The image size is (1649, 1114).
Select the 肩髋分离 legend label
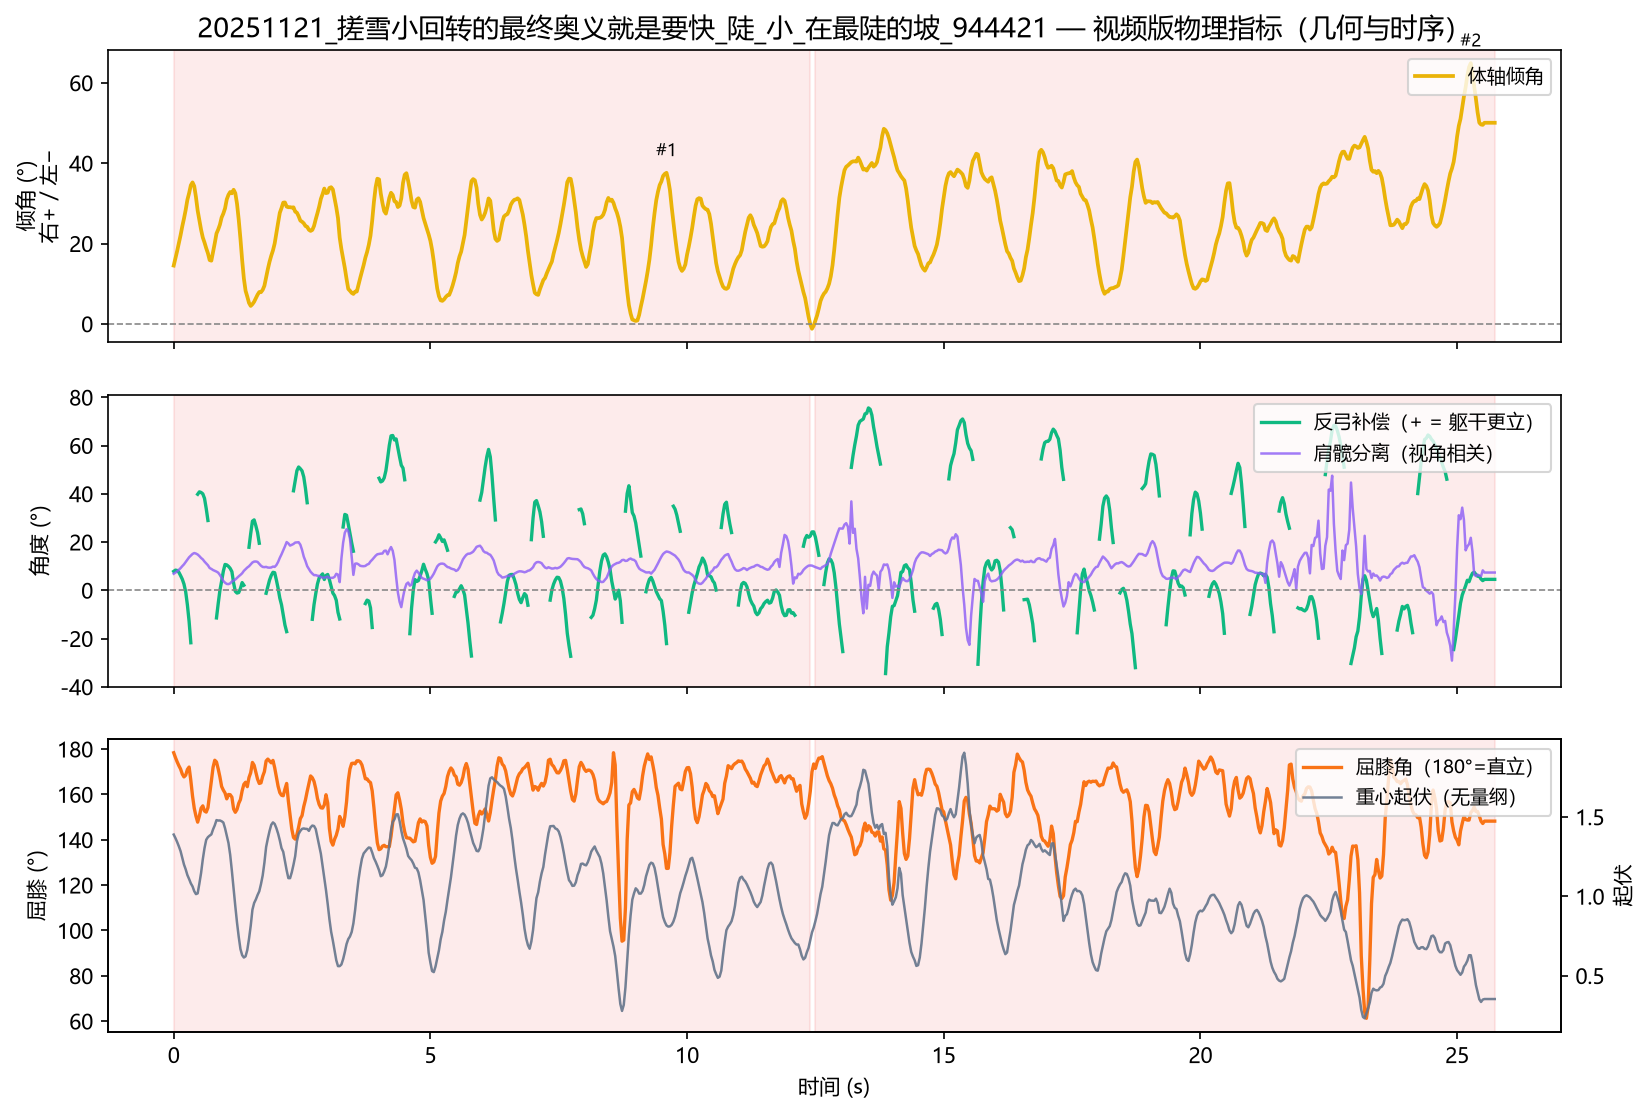pos(1403,453)
